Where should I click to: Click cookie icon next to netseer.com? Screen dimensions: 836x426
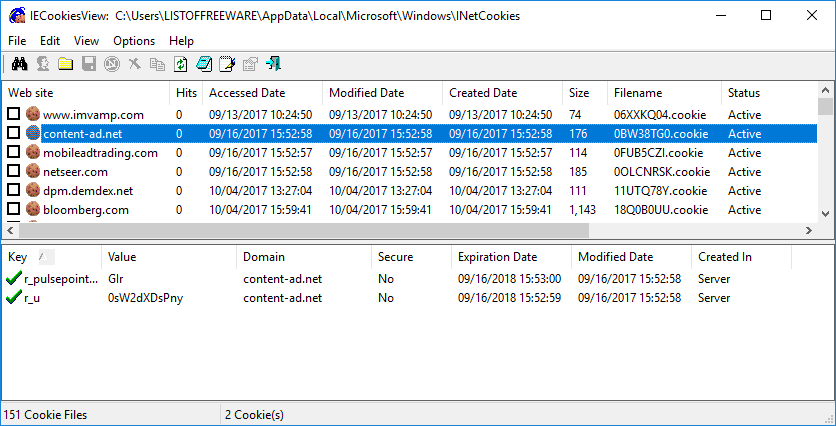pos(33,172)
